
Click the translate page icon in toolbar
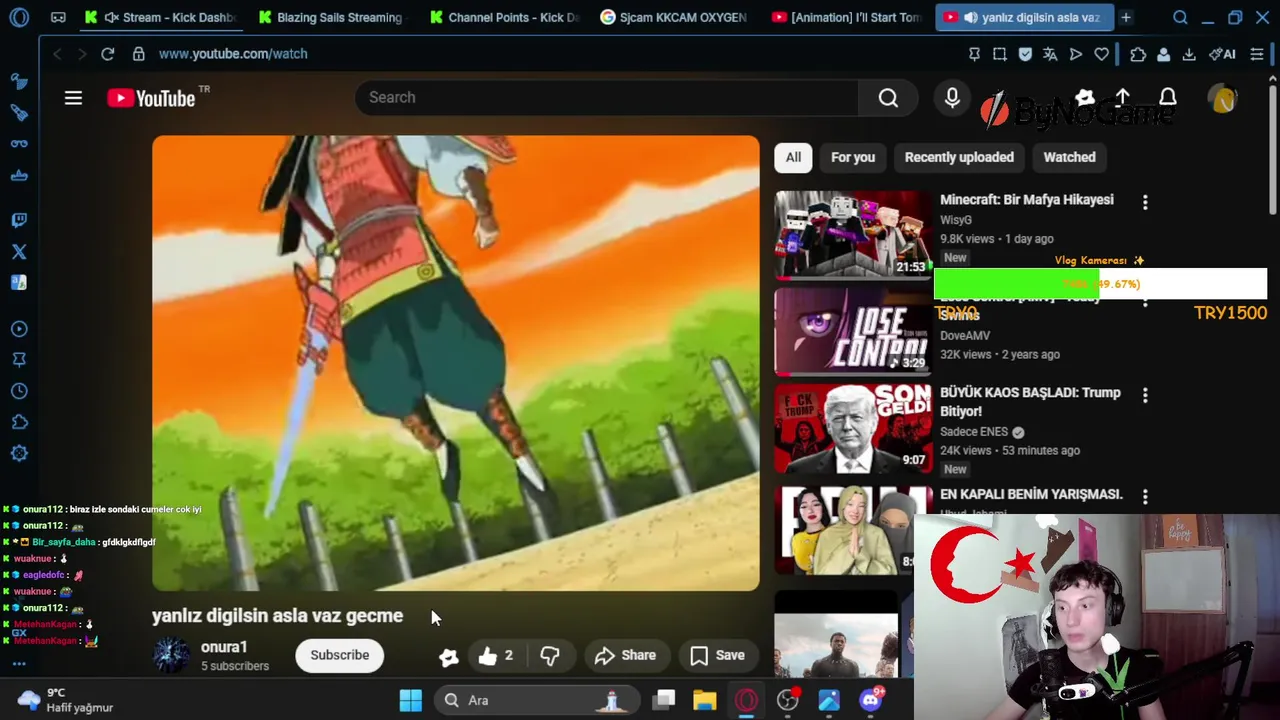pyautogui.click(x=1050, y=54)
